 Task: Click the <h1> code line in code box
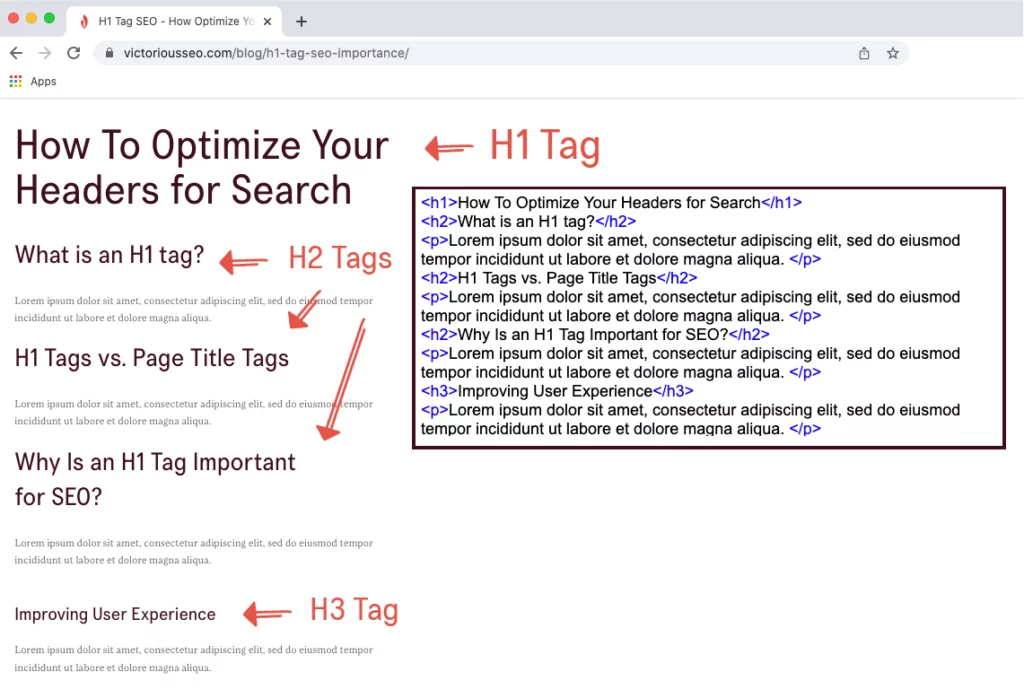point(611,202)
